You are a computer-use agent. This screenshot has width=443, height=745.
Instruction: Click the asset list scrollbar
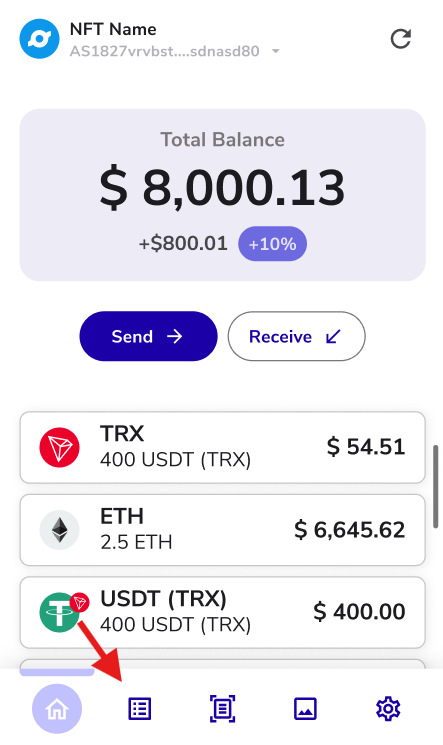coord(435,487)
